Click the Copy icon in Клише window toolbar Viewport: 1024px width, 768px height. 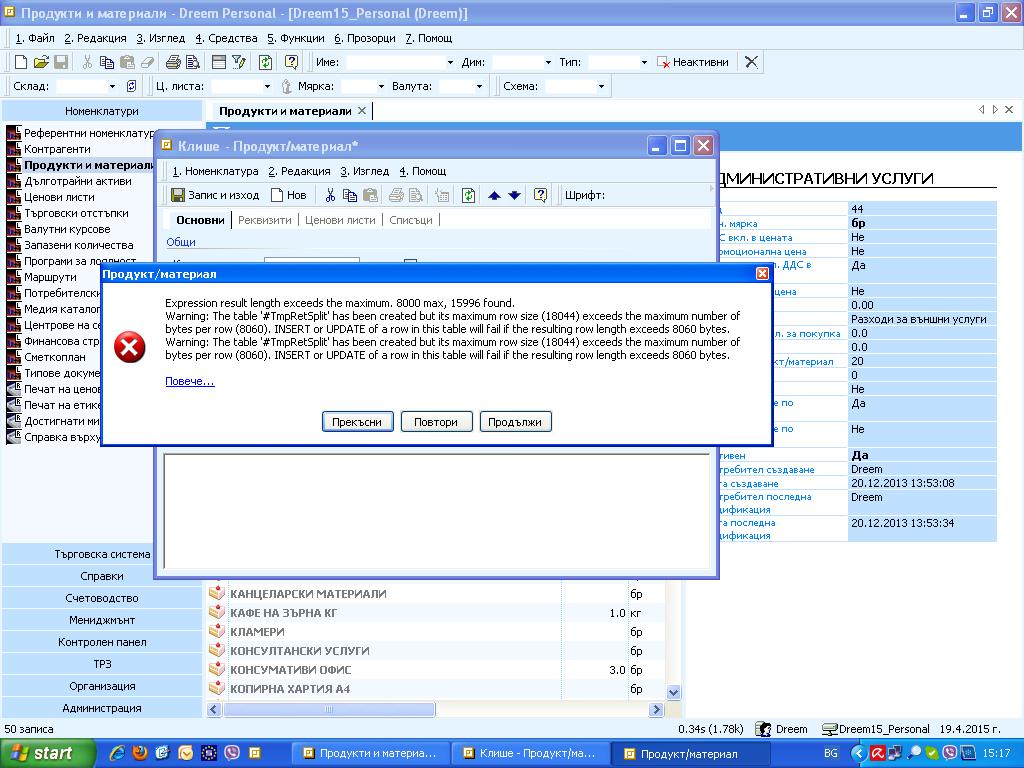click(350, 195)
